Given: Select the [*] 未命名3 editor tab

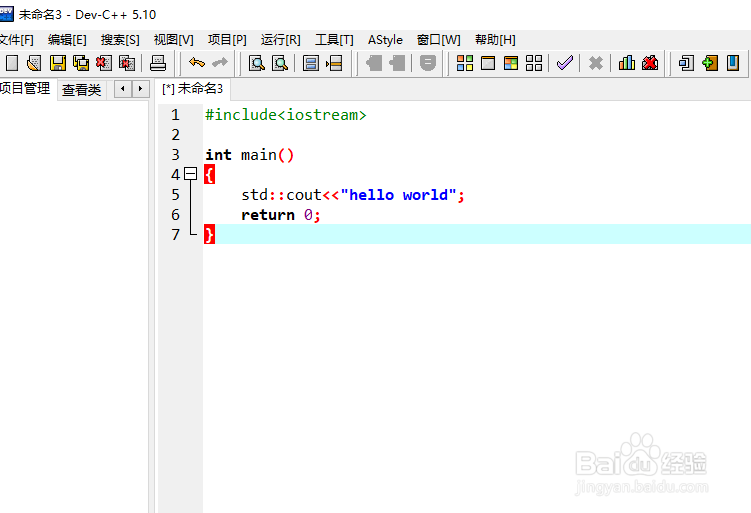Looking at the screenshot, I should 193,89.
